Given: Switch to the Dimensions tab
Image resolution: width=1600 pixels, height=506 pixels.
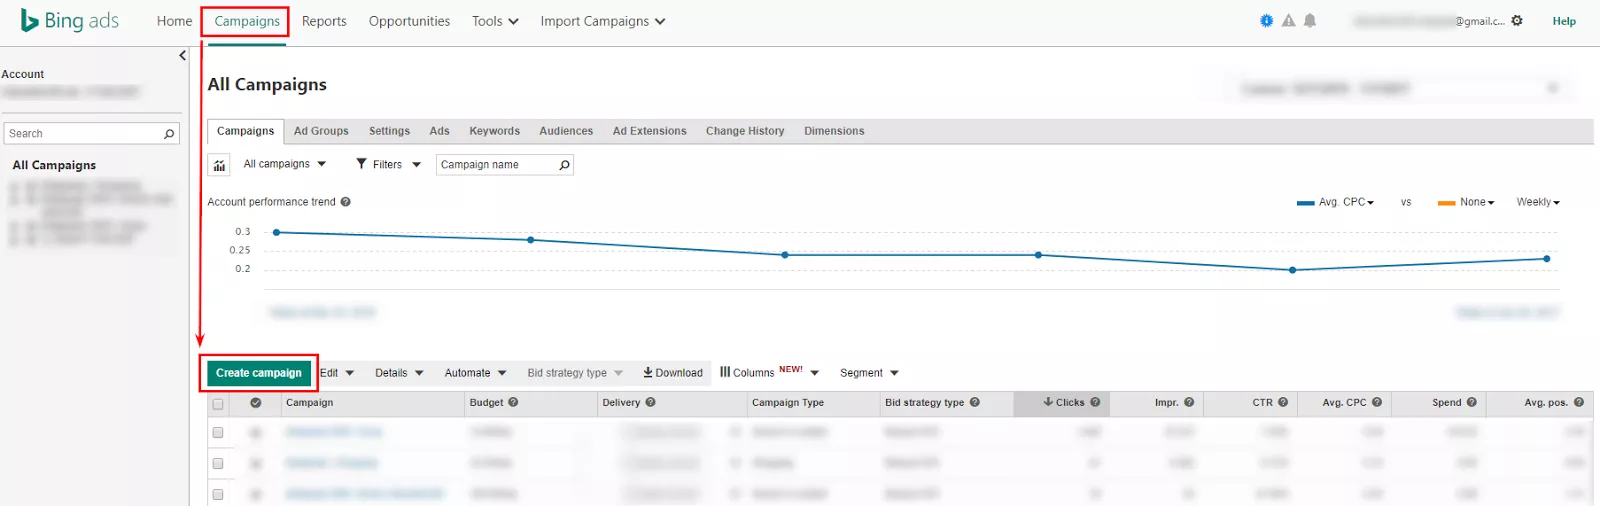Looking at the screenshot, I should pyautogui.click(x=834, y=131).
